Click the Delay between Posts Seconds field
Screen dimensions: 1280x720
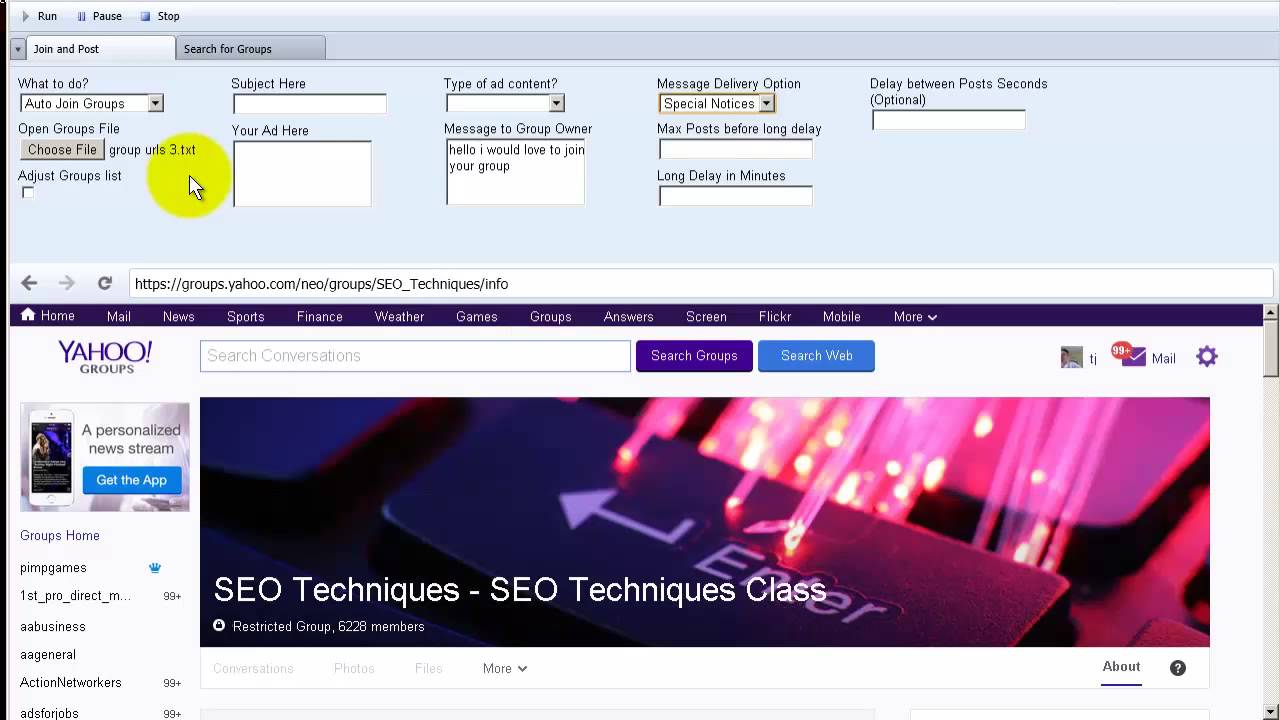[x=948, y=120]
